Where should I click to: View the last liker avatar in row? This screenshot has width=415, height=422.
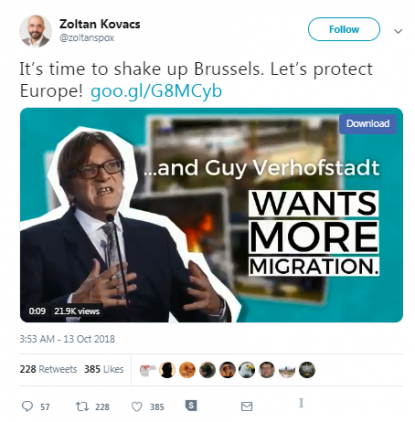pyautogui.click(x=307, y=370)
